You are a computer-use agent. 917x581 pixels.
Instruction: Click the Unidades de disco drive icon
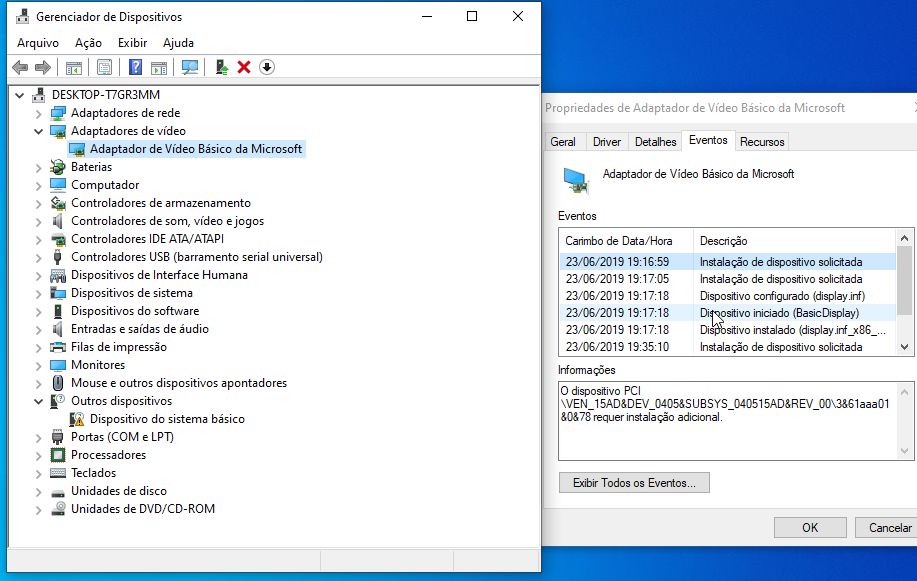(x=57, y=491)
